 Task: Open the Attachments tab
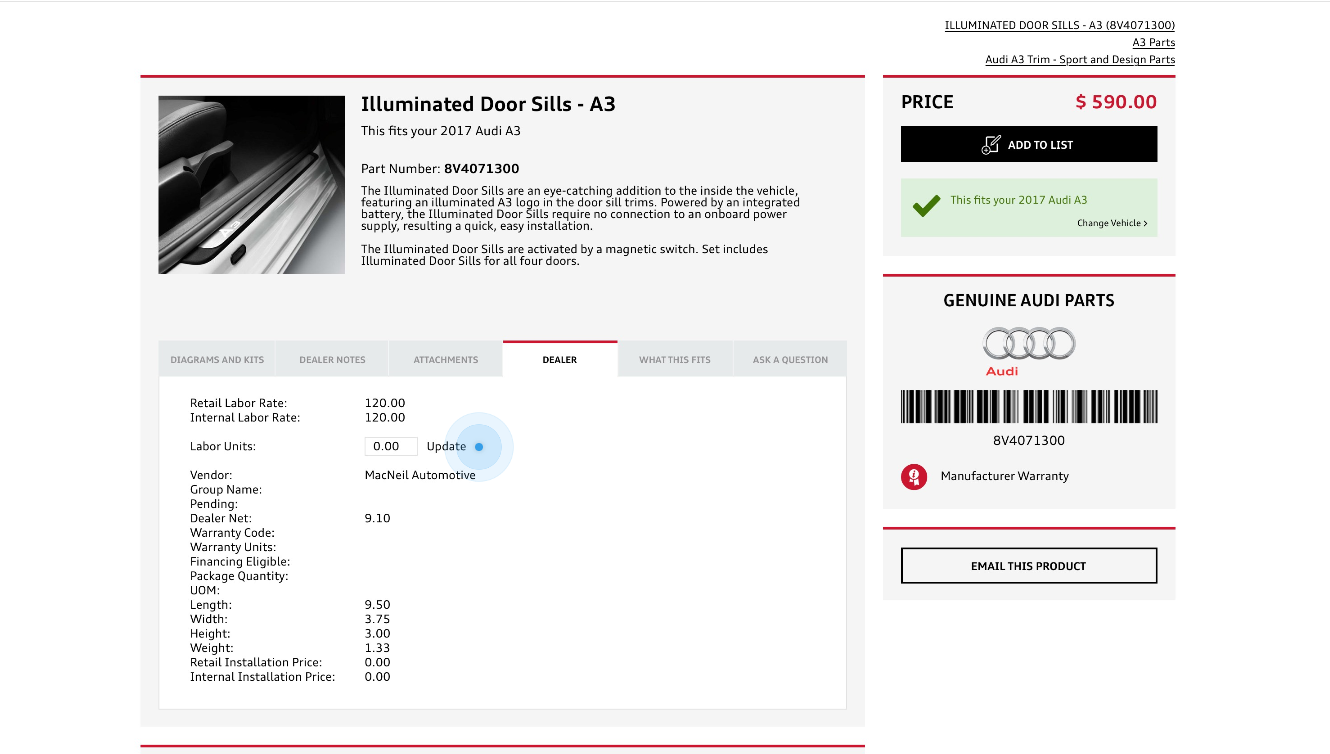tap(446, 360)
